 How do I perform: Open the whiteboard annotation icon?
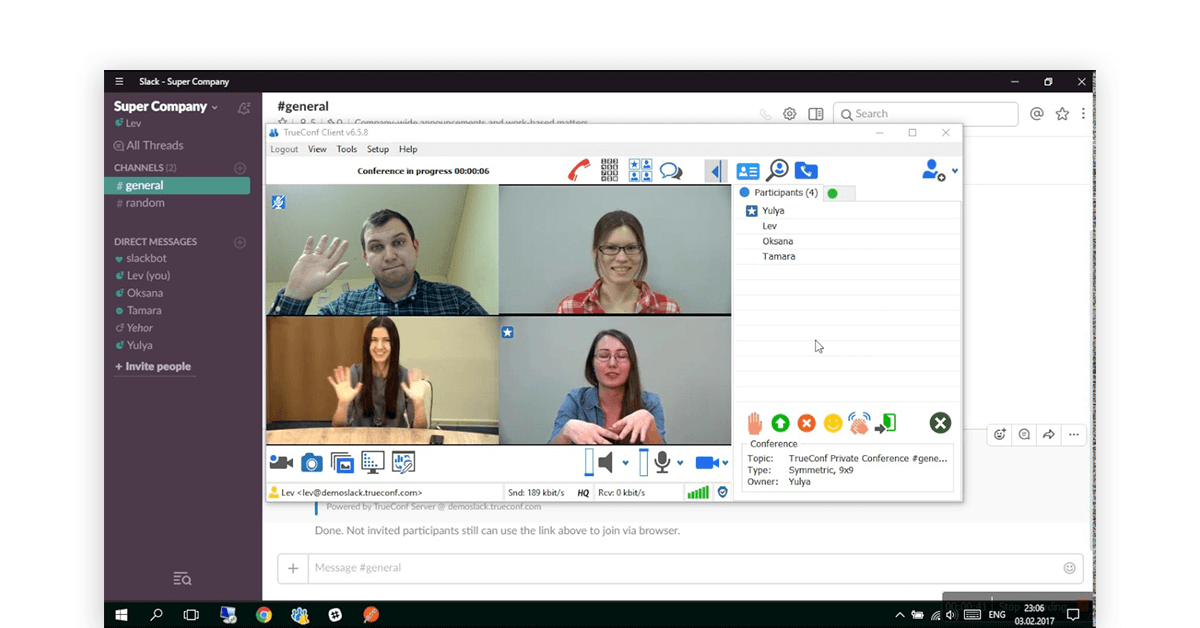403,462
